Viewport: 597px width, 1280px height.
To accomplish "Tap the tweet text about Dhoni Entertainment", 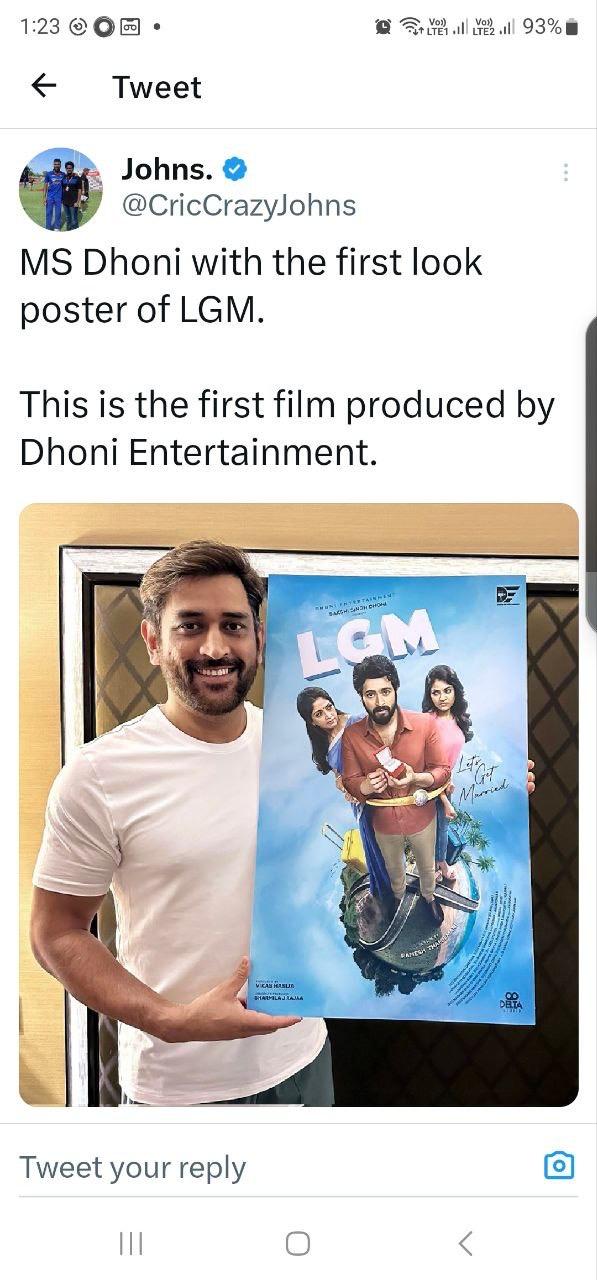I will pos(287,428).
